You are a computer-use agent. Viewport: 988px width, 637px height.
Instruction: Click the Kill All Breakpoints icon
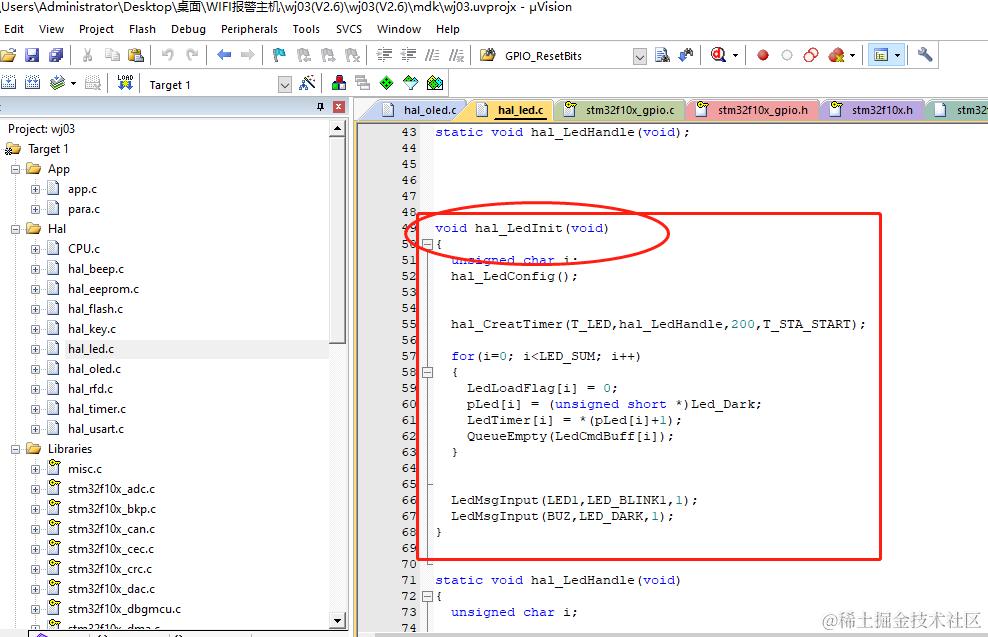[837, 55]
